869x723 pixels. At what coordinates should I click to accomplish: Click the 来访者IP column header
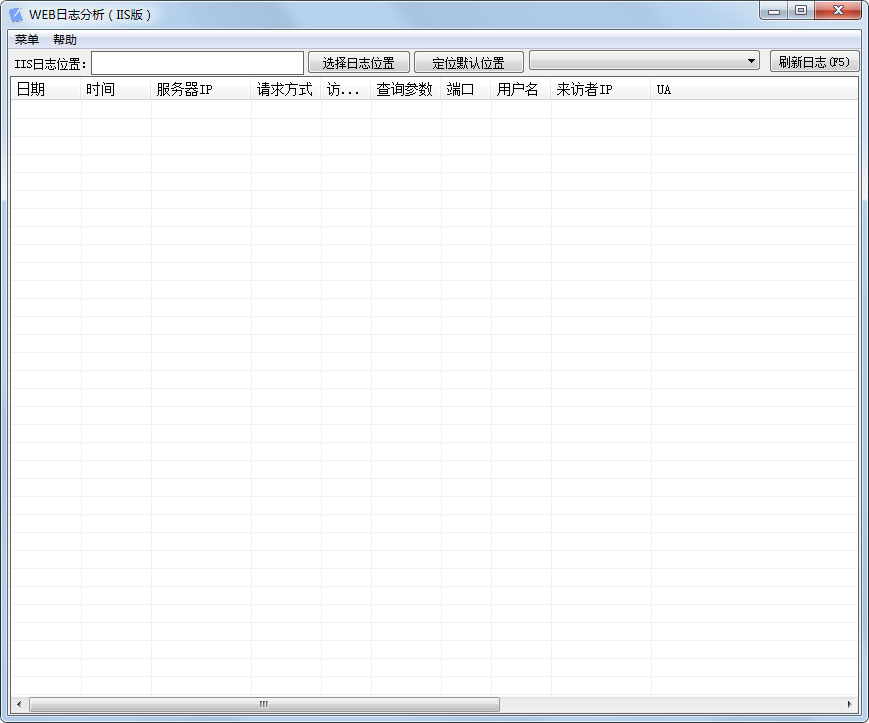pyautogui.click(x=600, y=90)
